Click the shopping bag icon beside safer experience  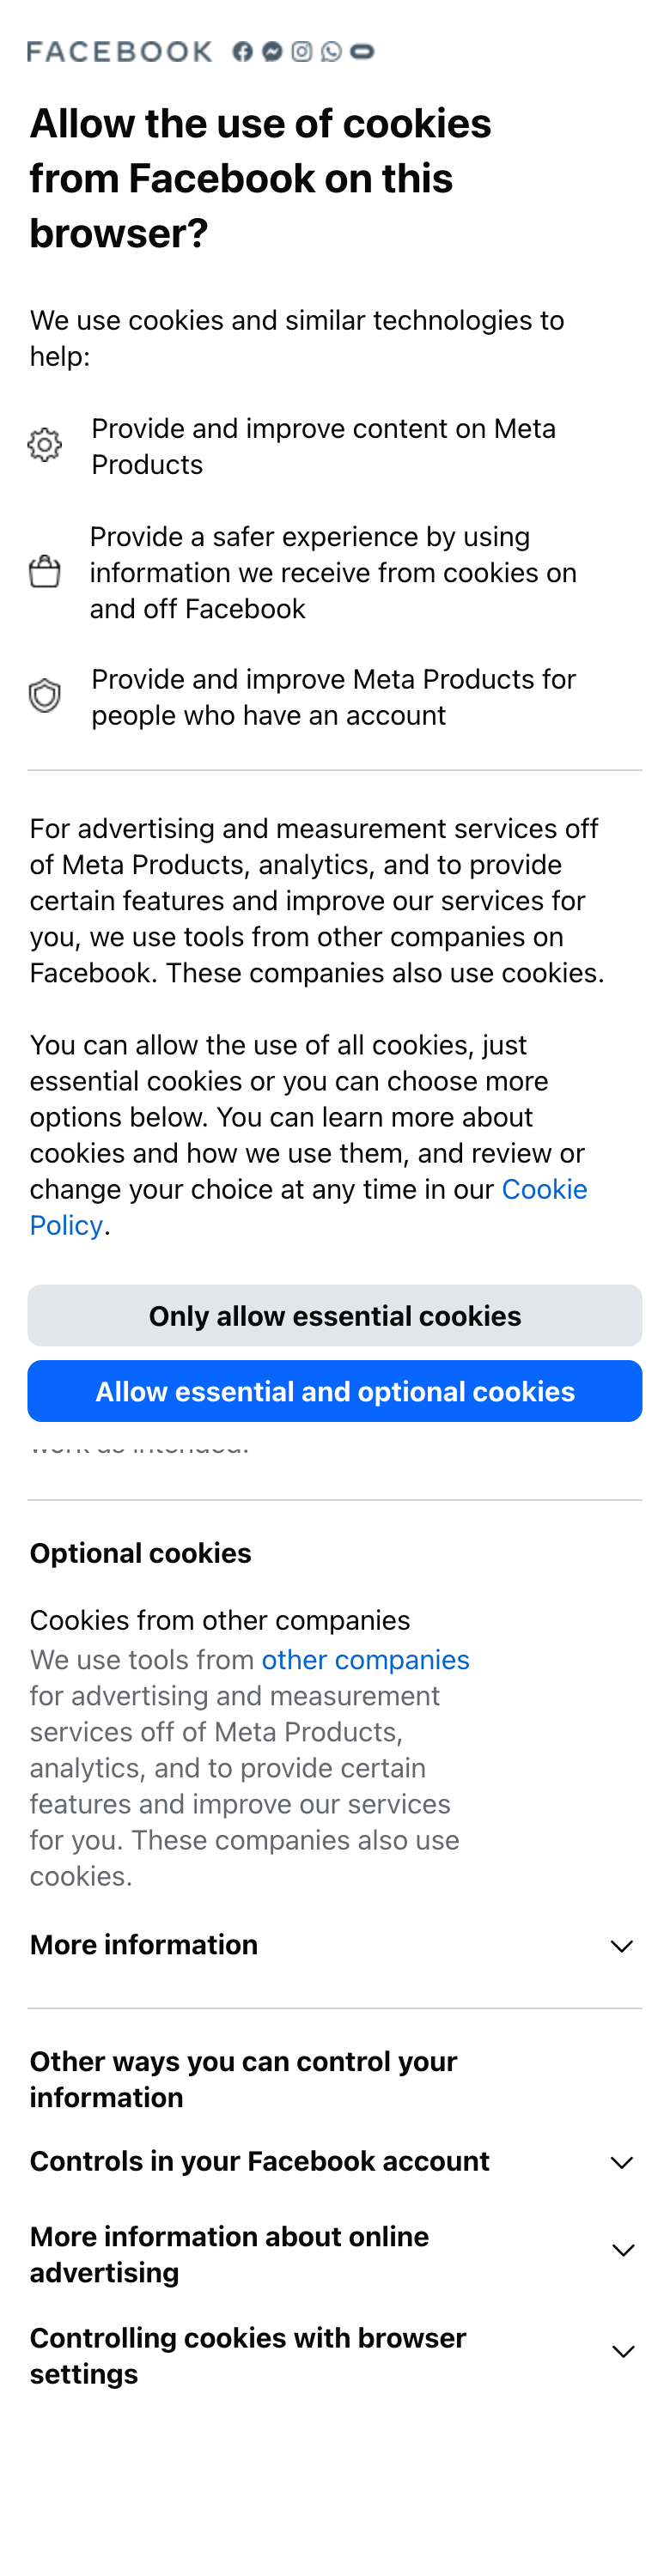(45, 572)
